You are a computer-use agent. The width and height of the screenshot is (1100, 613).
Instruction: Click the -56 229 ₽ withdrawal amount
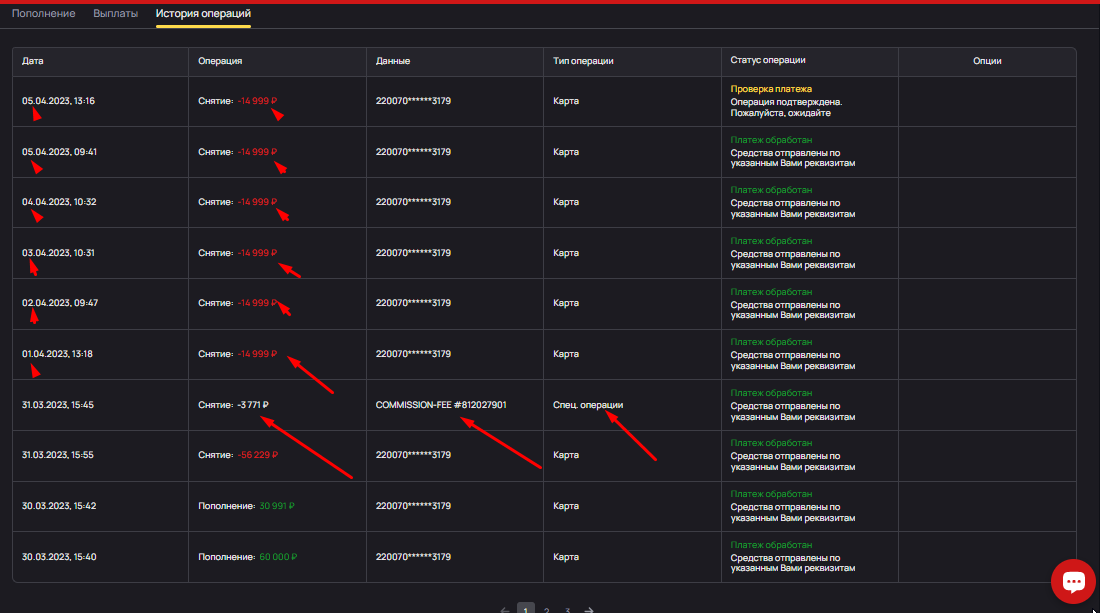pos(259,455)
